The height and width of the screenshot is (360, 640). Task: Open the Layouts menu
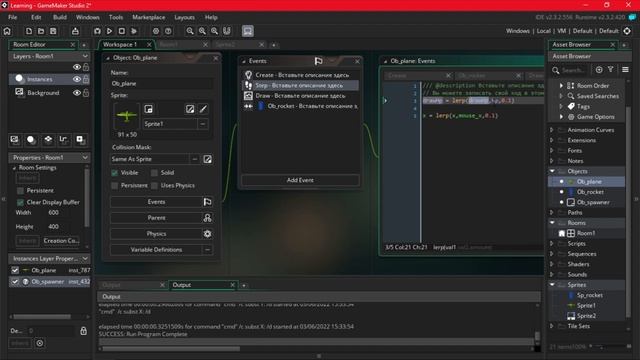point(184,17)
